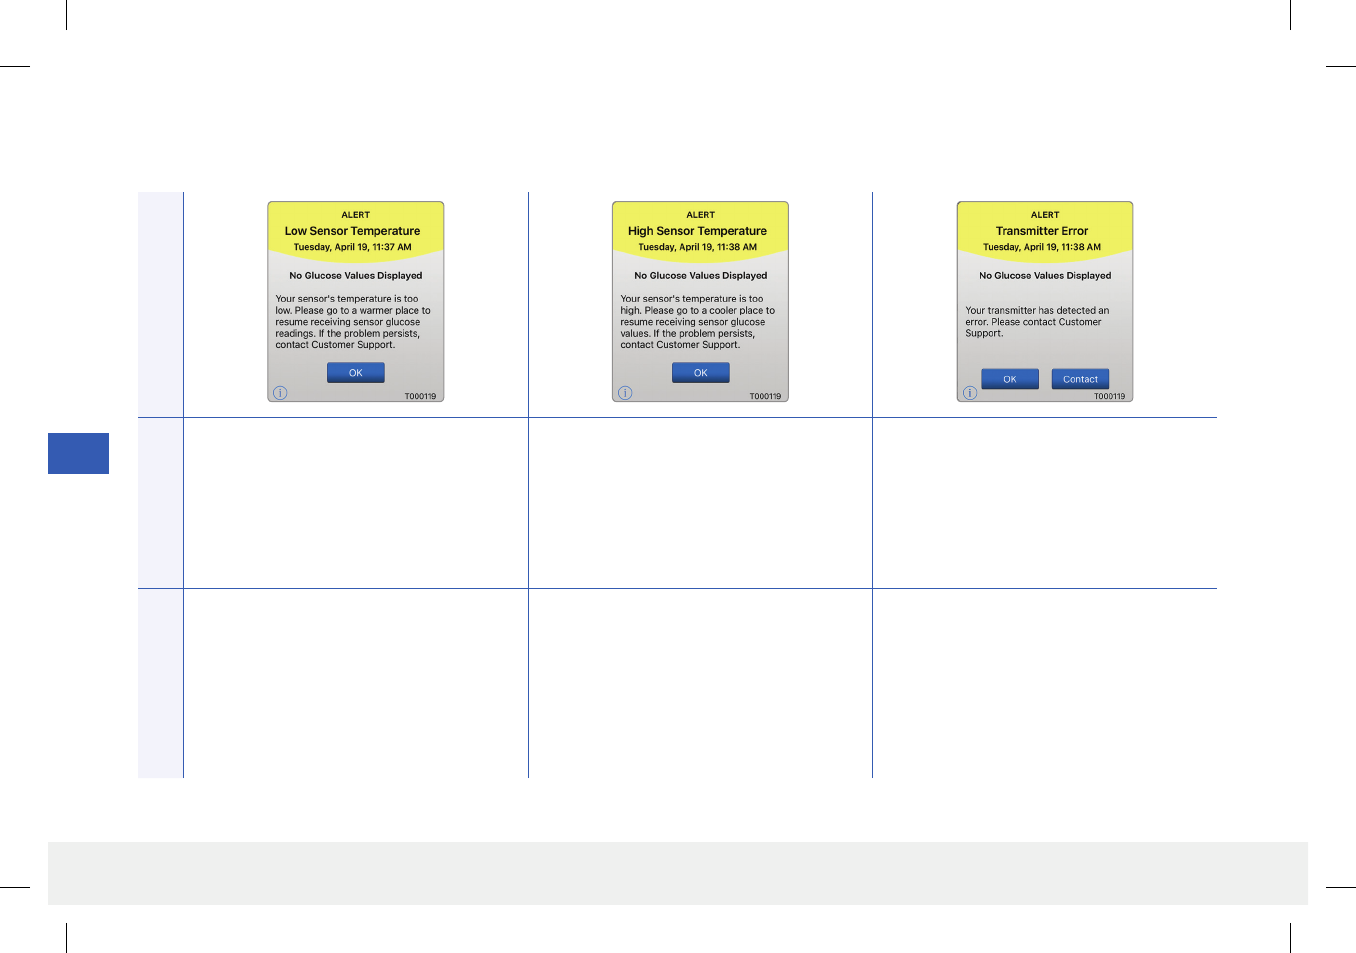Click T000119 code in High Sensor Temperature alert
The height and width of the screenshot is (953, 1356).
[x=765, y=397]
